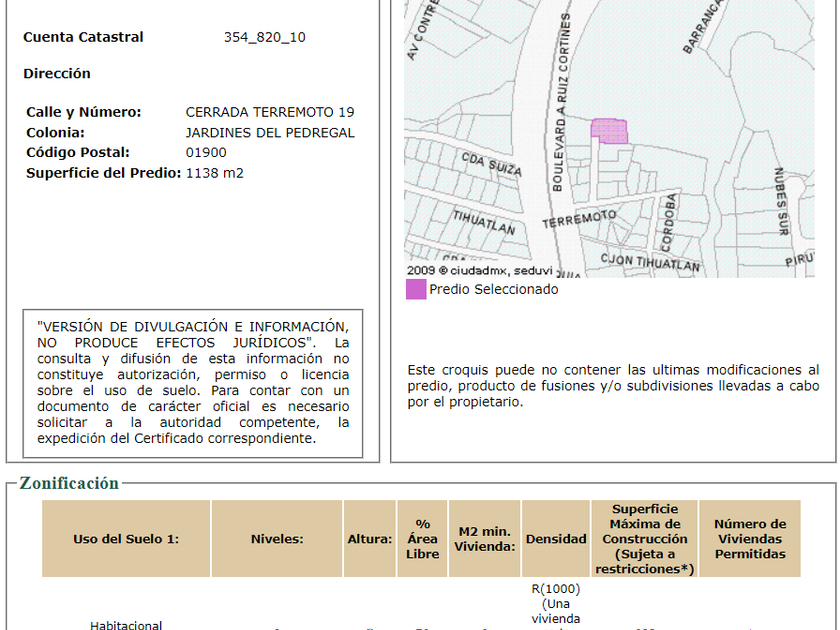Screen dimensions: 840x630
Task: Click the M2 min. Vivienda header
Action: click(484, 539)
